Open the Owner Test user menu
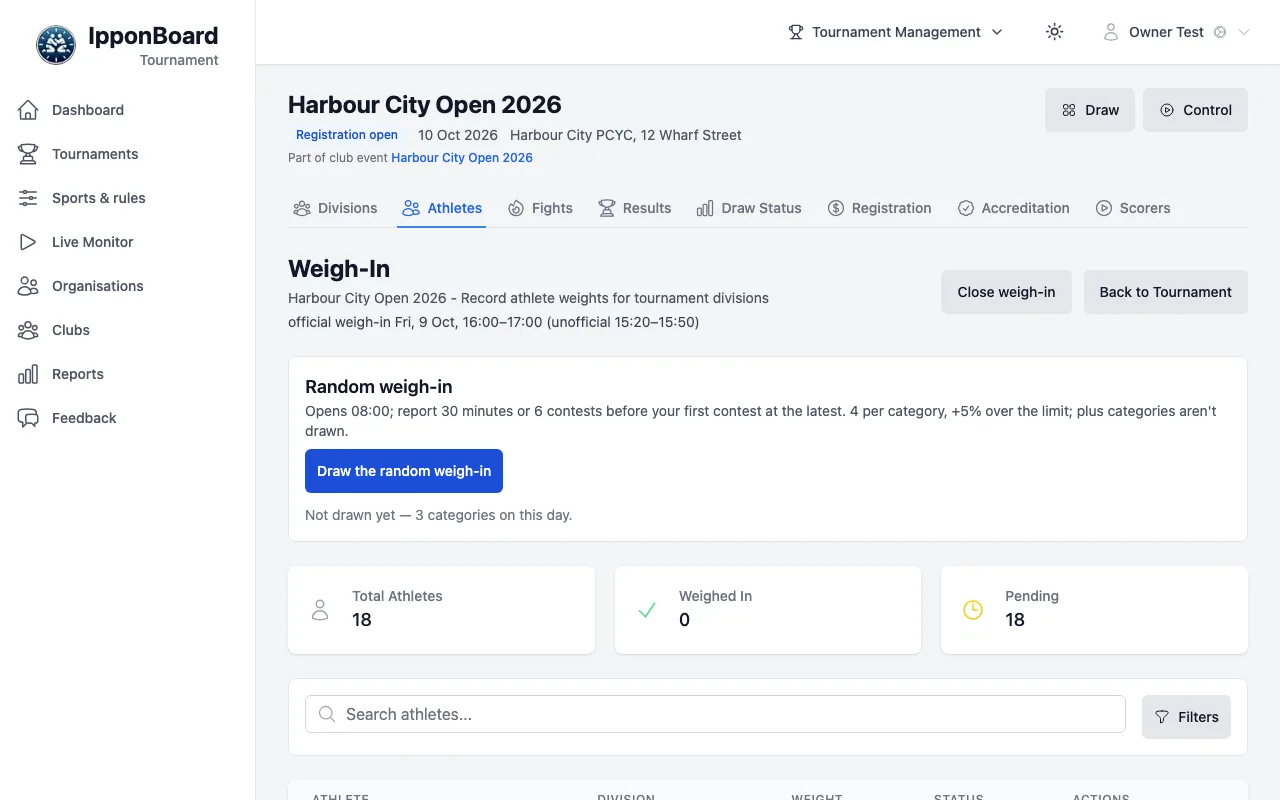 (1176, 32)
